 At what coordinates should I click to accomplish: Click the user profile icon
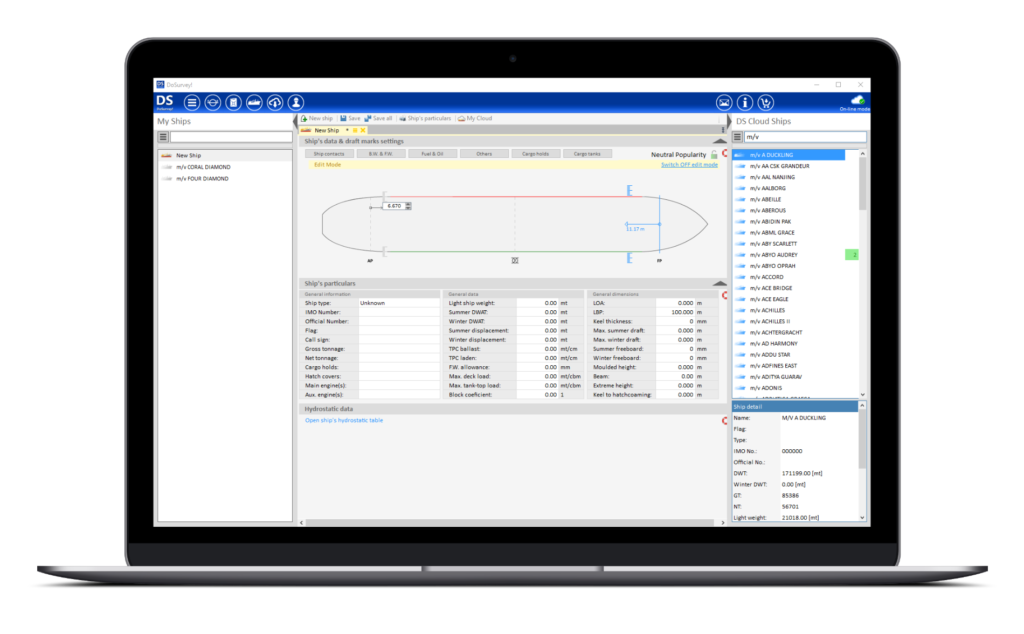point(296,102)
